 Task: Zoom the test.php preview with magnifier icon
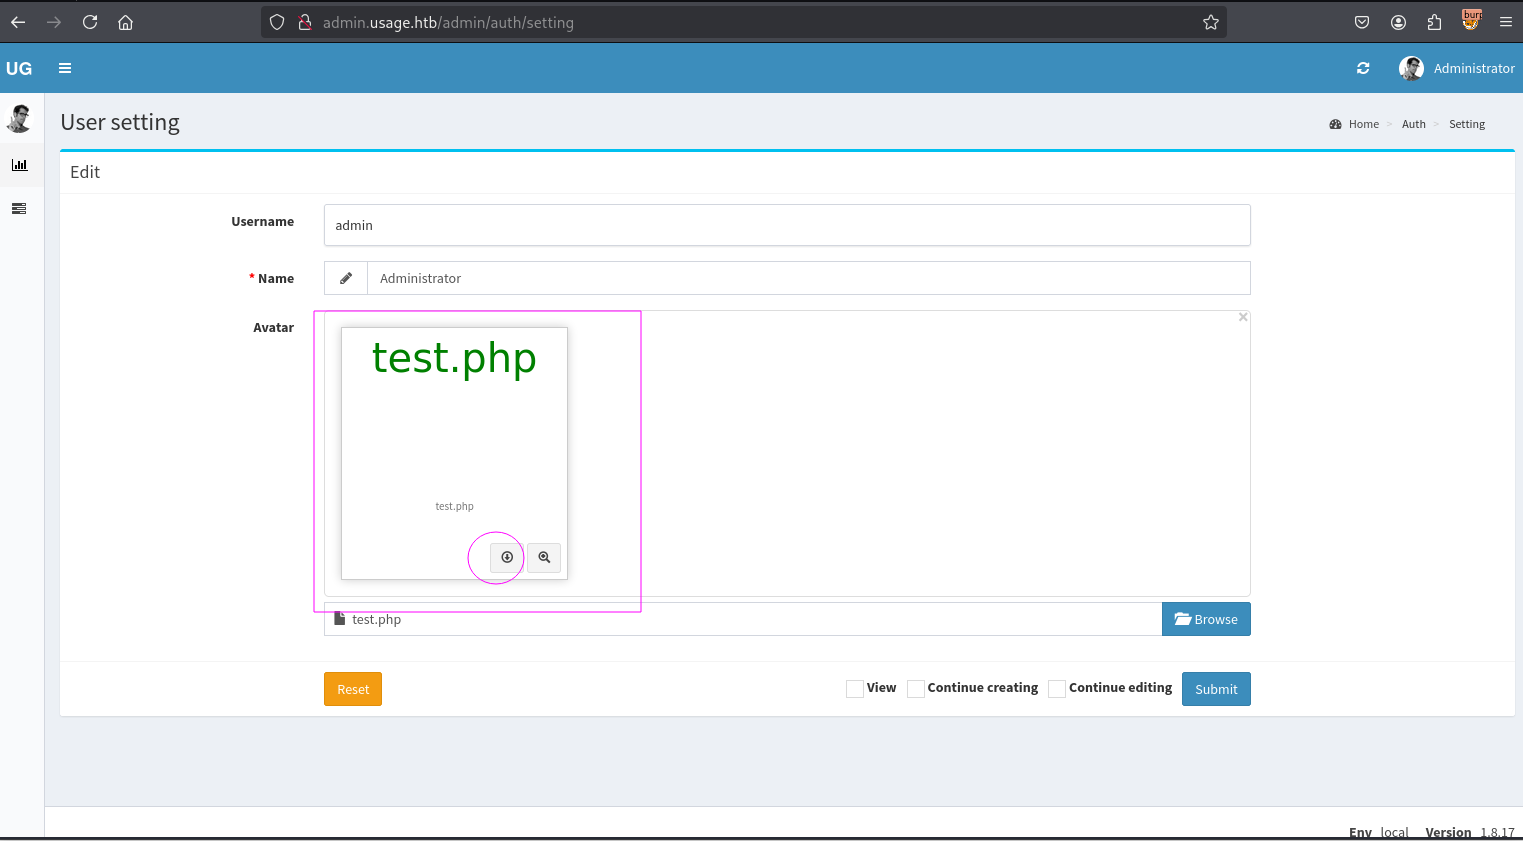tap(544, 557)
